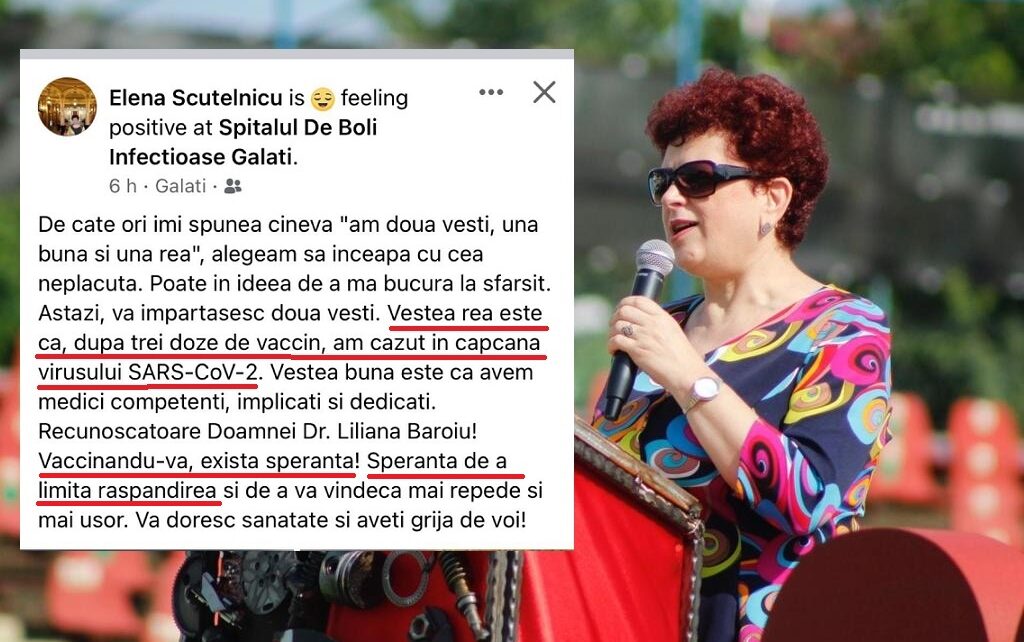Click underlined text Vestea rea este
Image resolution: width=1024 pixels, height=642 pixels.
tap(465, 313)
